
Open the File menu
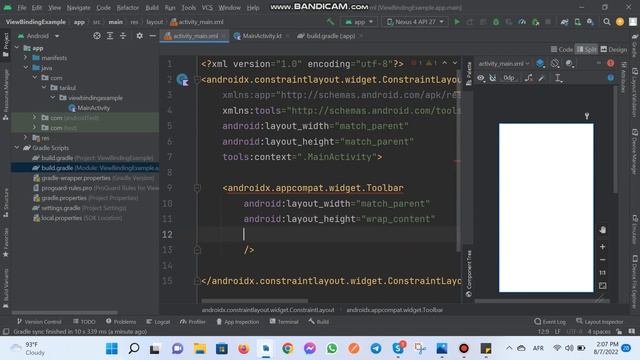click(x=22, y=7)
